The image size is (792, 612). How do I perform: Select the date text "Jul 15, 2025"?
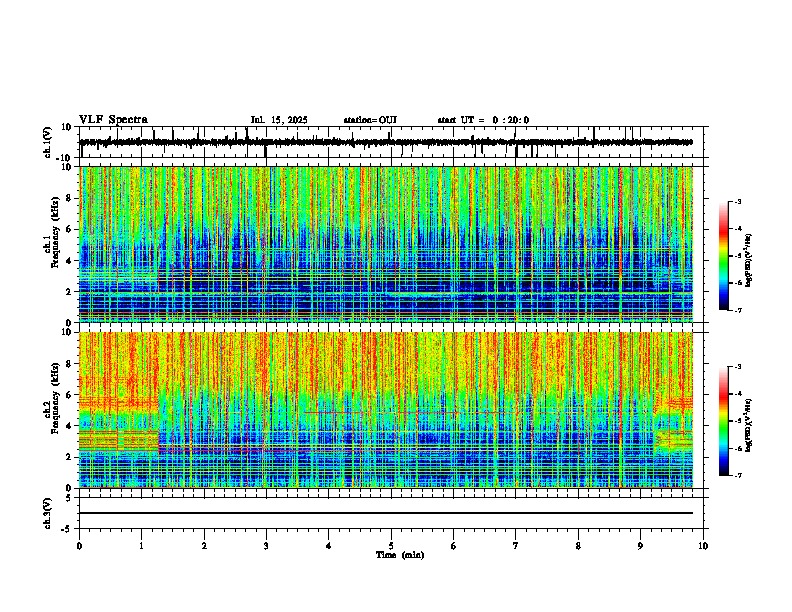279,120
